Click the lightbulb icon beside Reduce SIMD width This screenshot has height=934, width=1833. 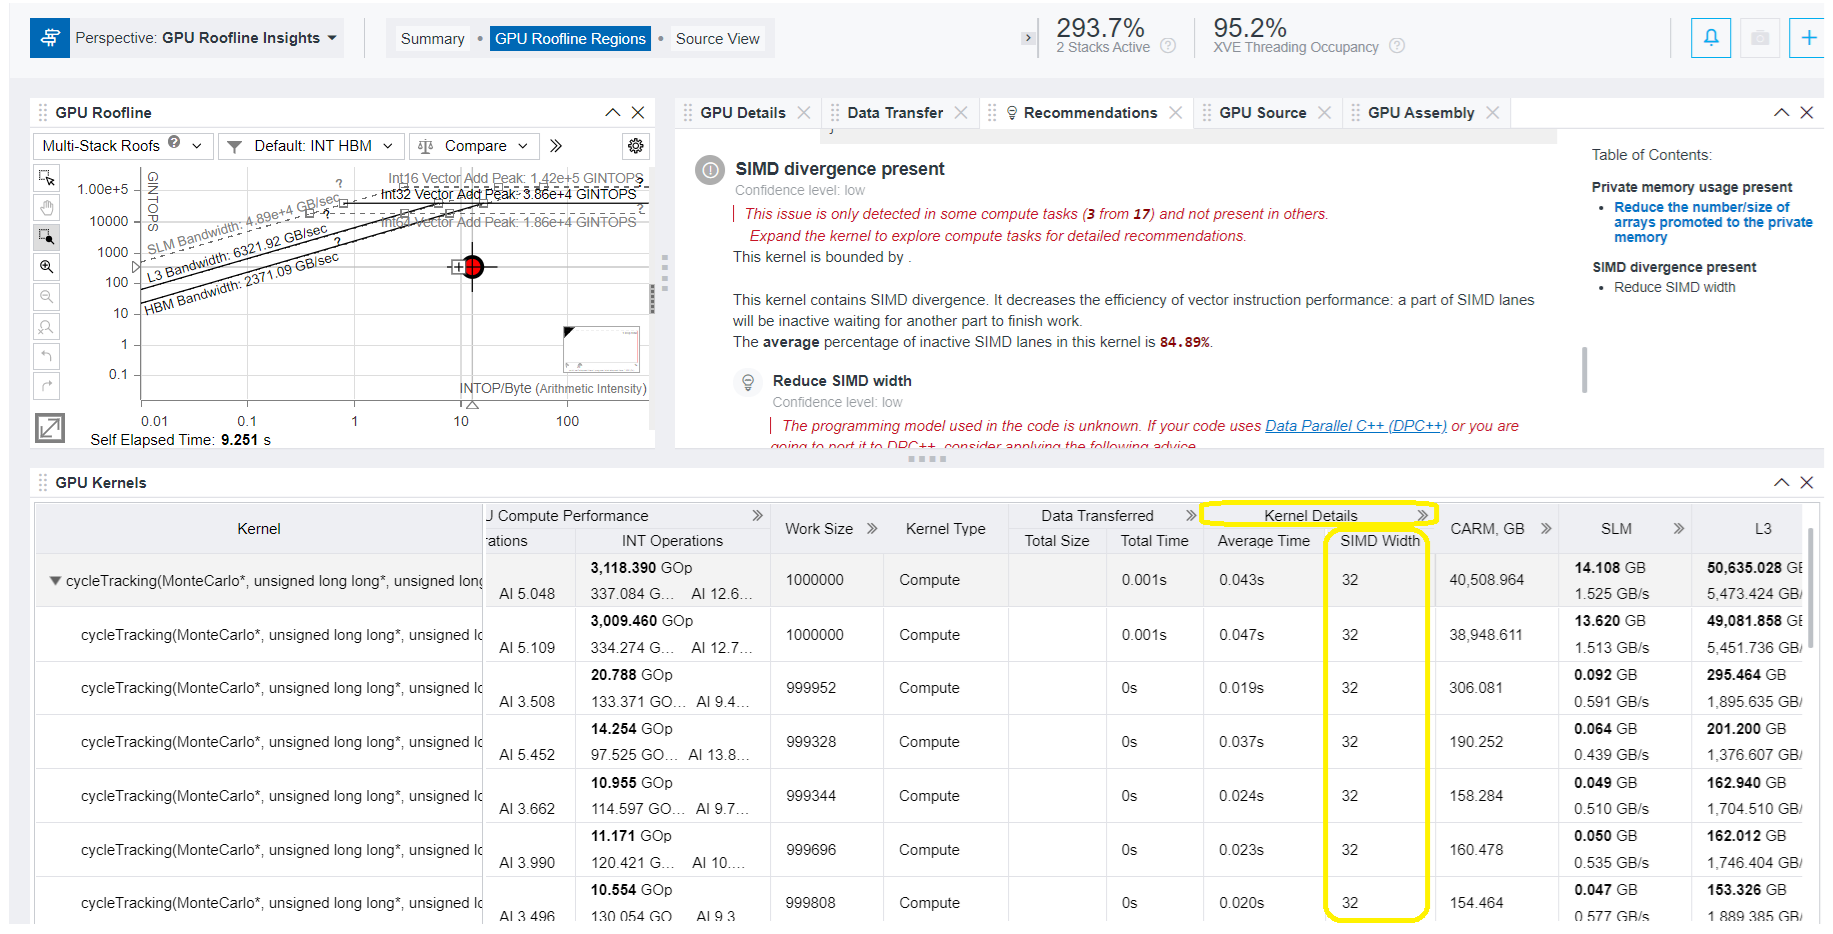748,382
